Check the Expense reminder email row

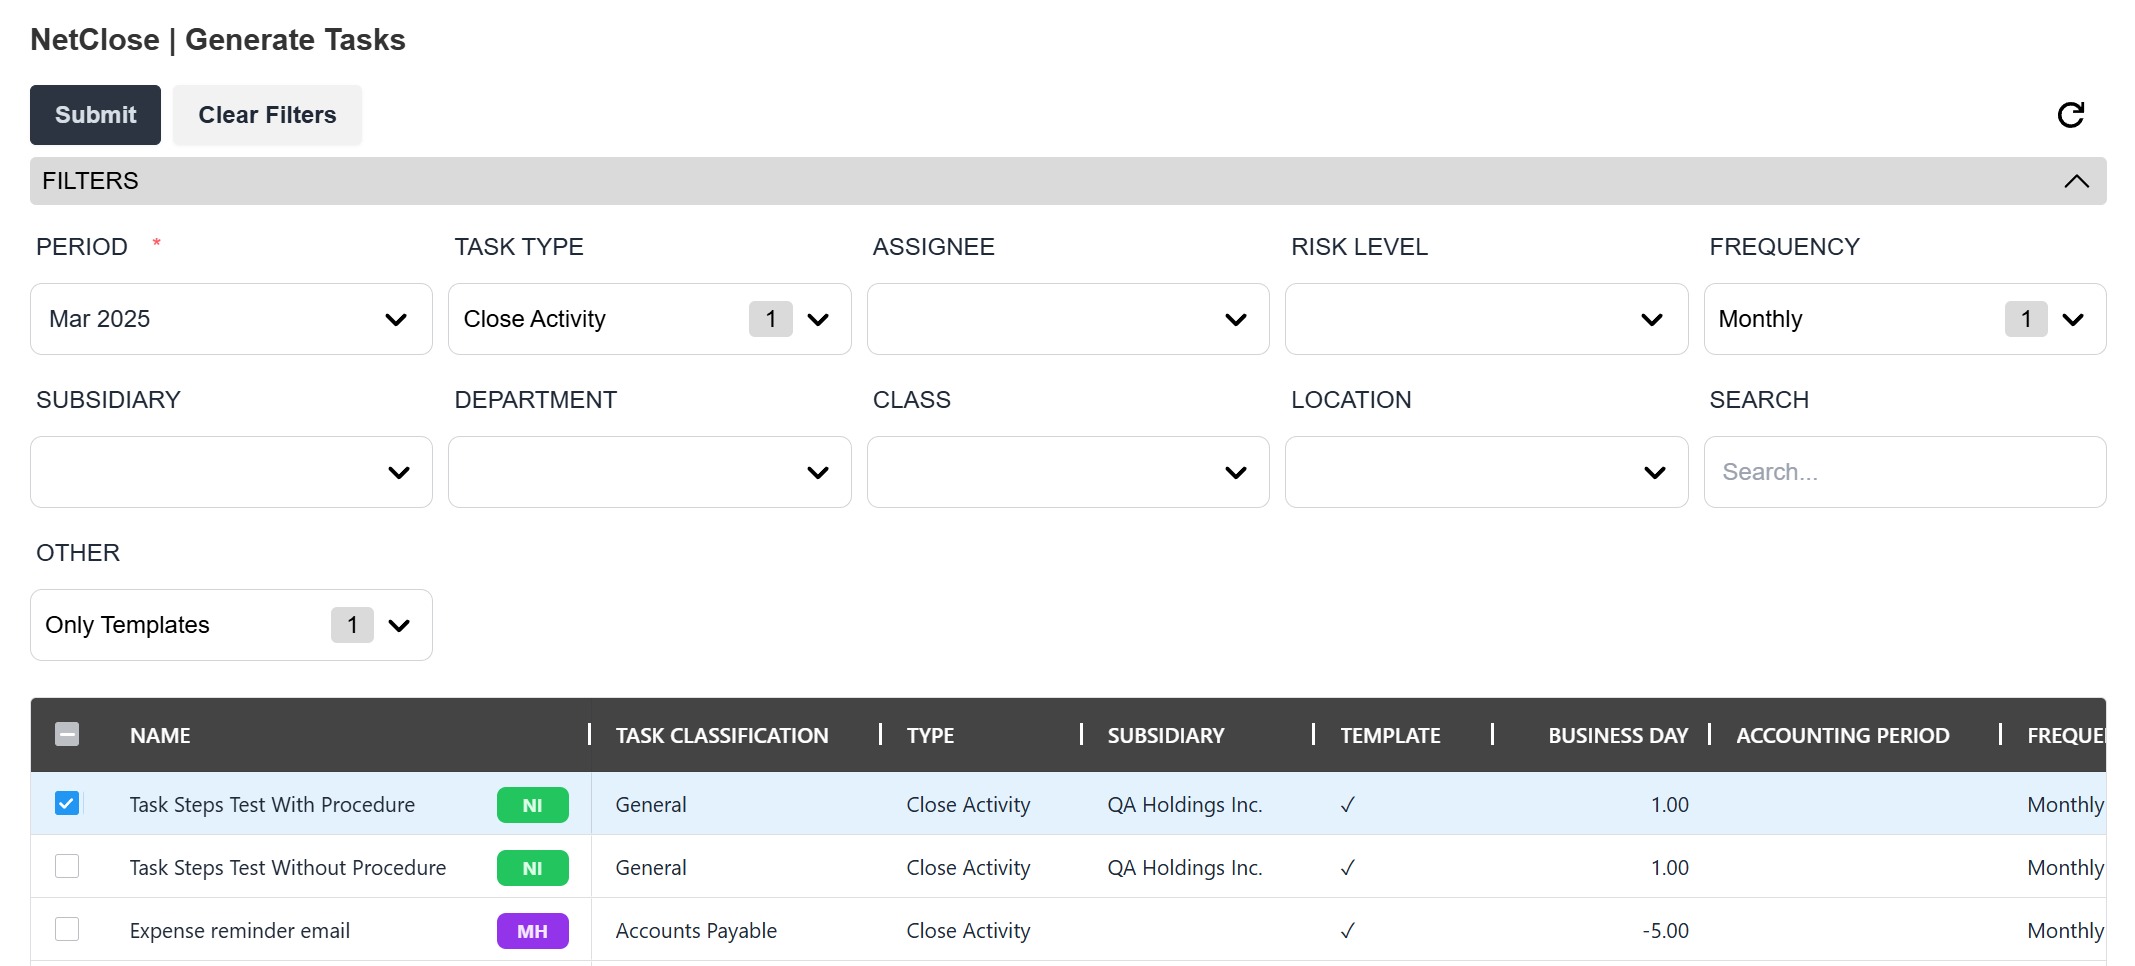pos(67,929)
